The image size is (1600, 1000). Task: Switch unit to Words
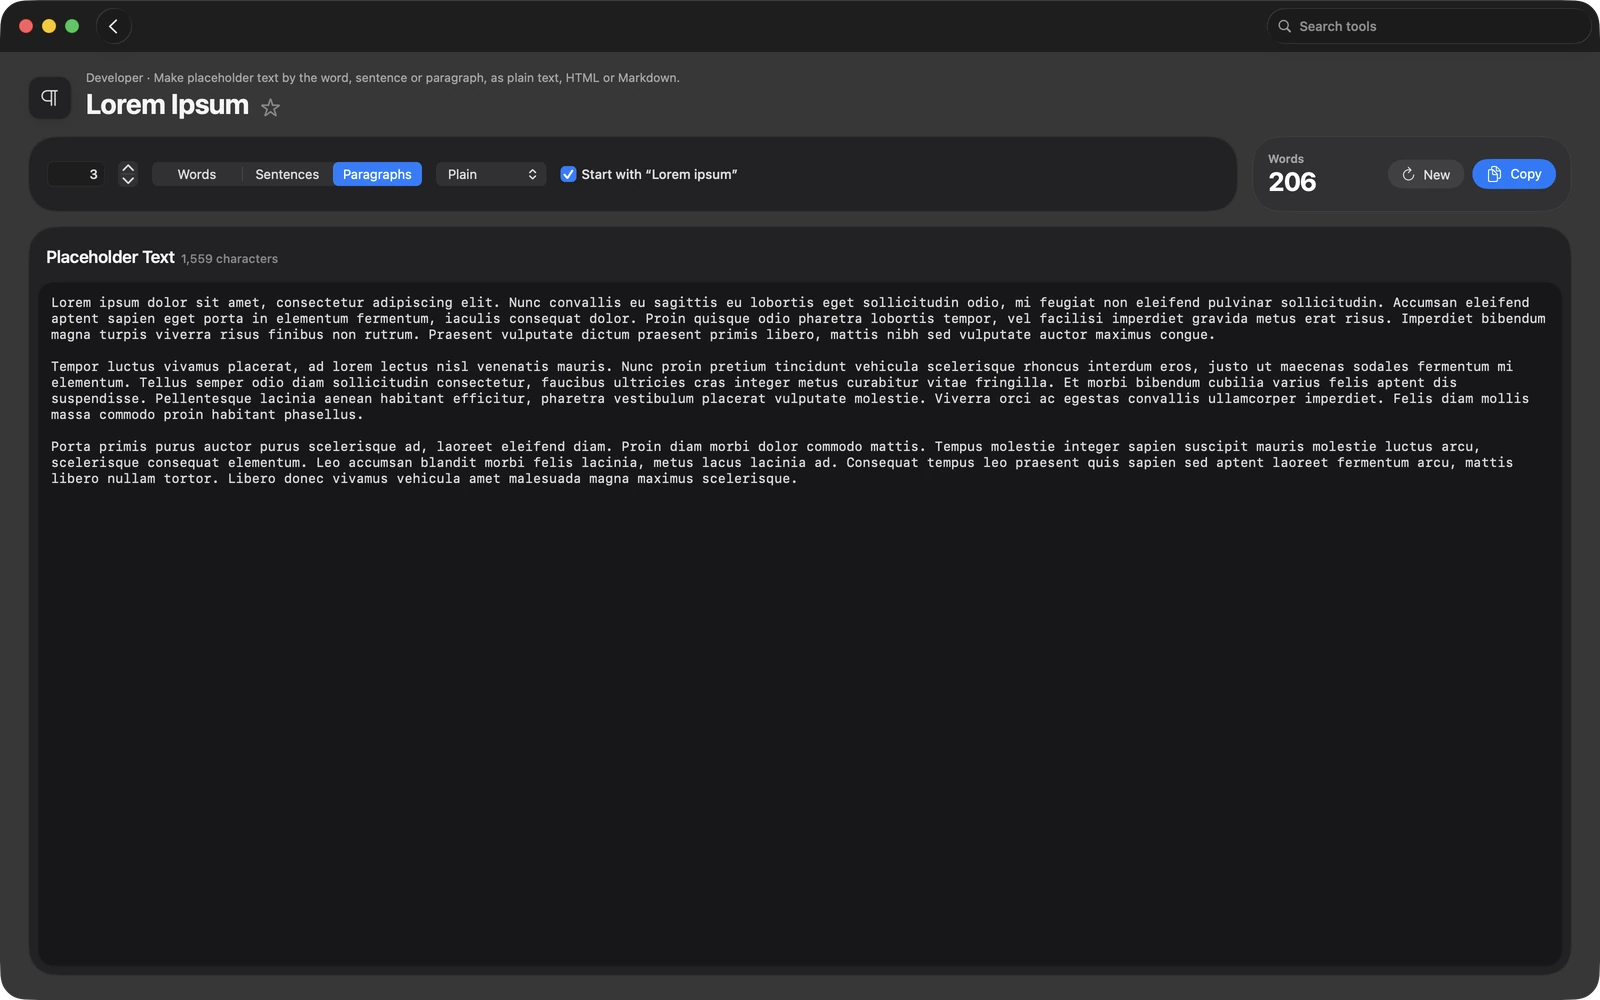click(x=197, y=174)
